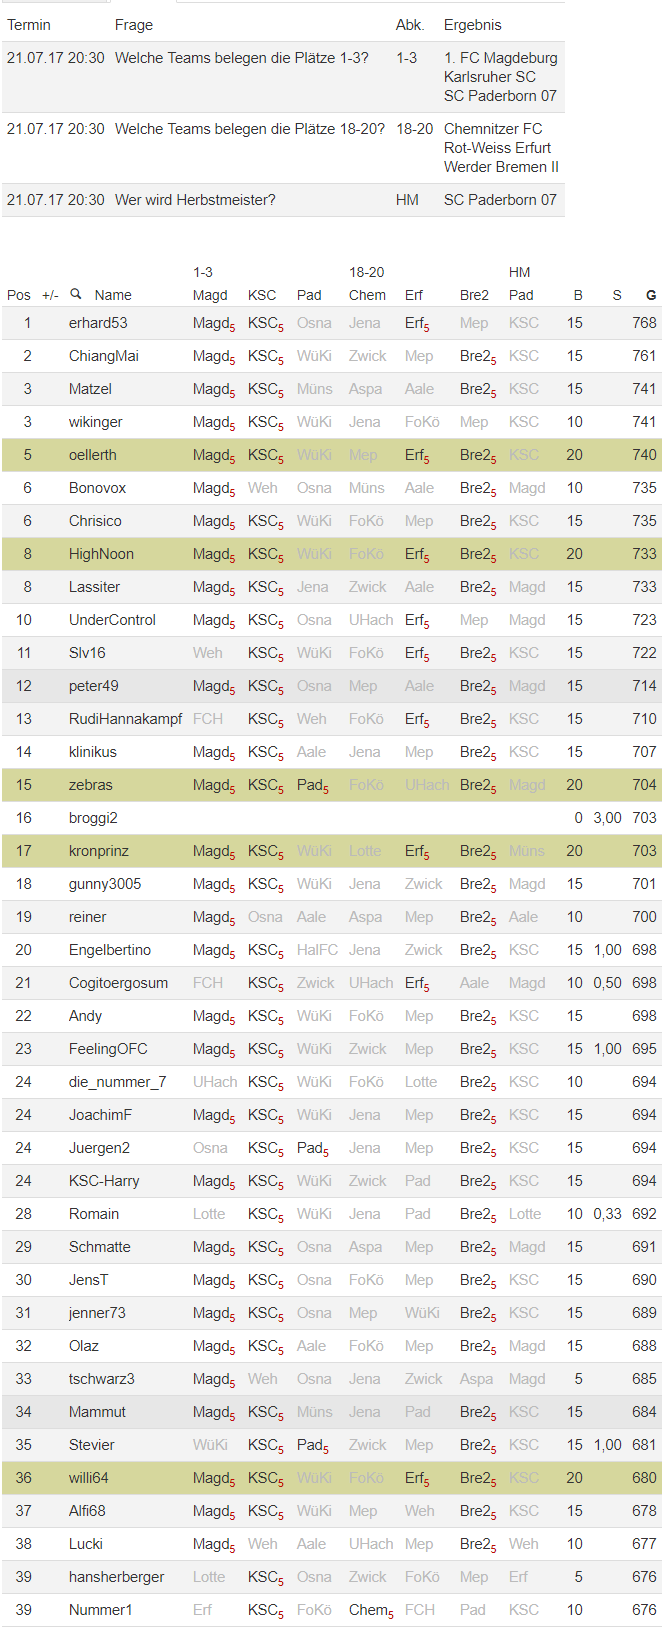Click the Name column header
This screenshot has width=666, height=1629.
click(113, 295)
